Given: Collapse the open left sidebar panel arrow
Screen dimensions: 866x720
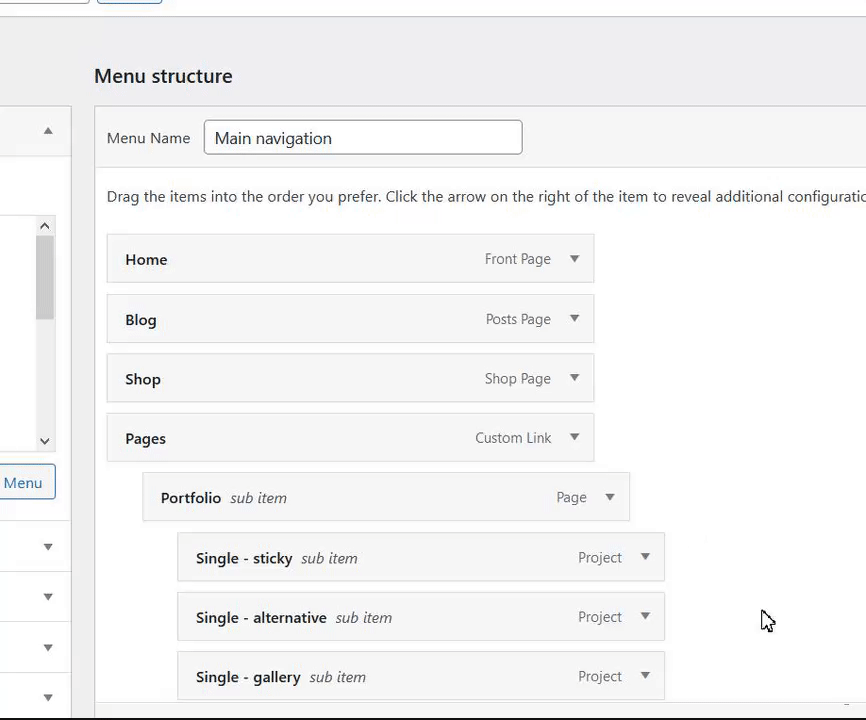Looking at the screenshot, I should click(48, 131).
